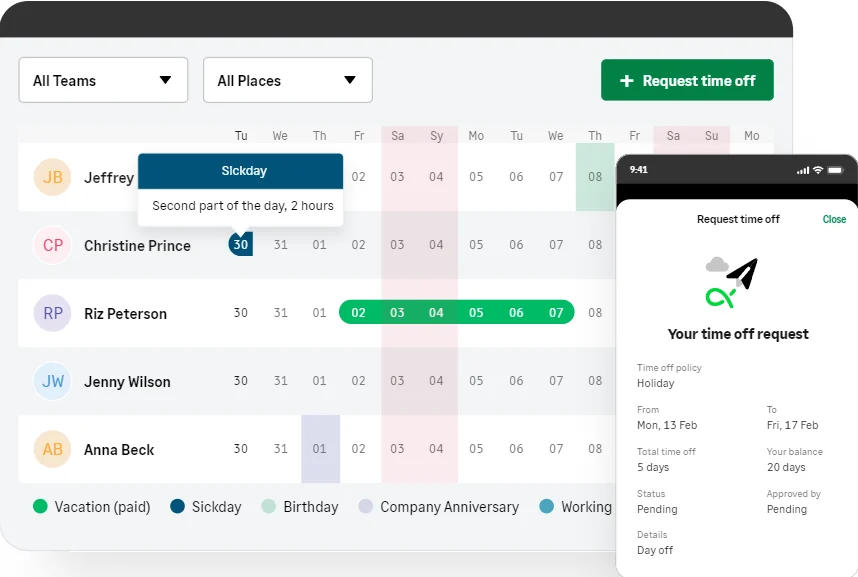858x577 pixels.
Task: Select the Mo column header
Action: (475, 136)
